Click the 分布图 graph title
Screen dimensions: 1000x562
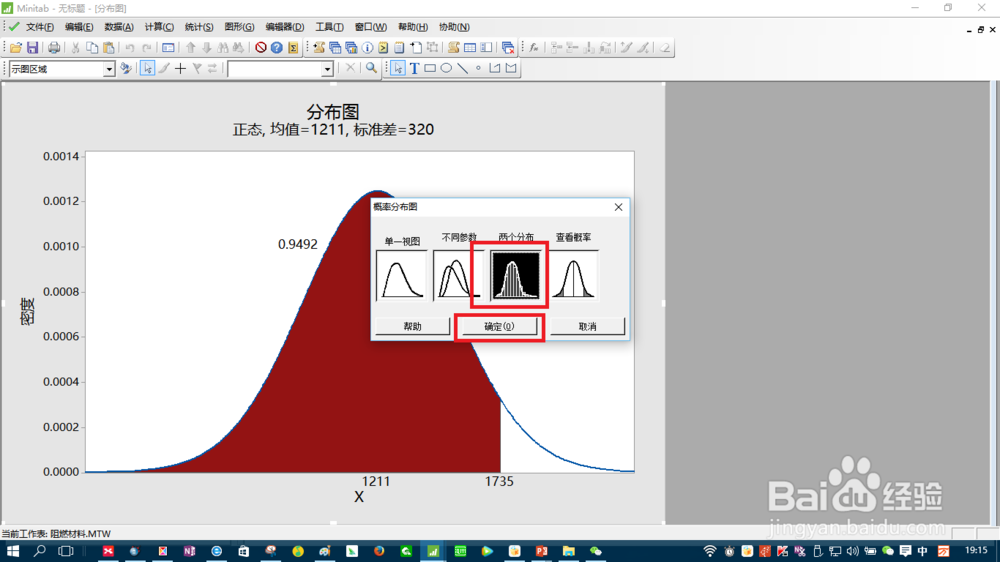333,112
